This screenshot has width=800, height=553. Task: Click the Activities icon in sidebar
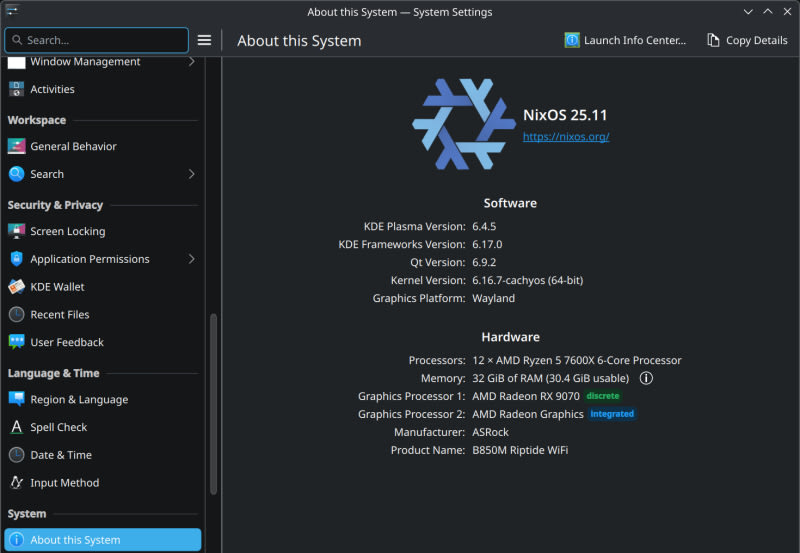pos(16,89)
